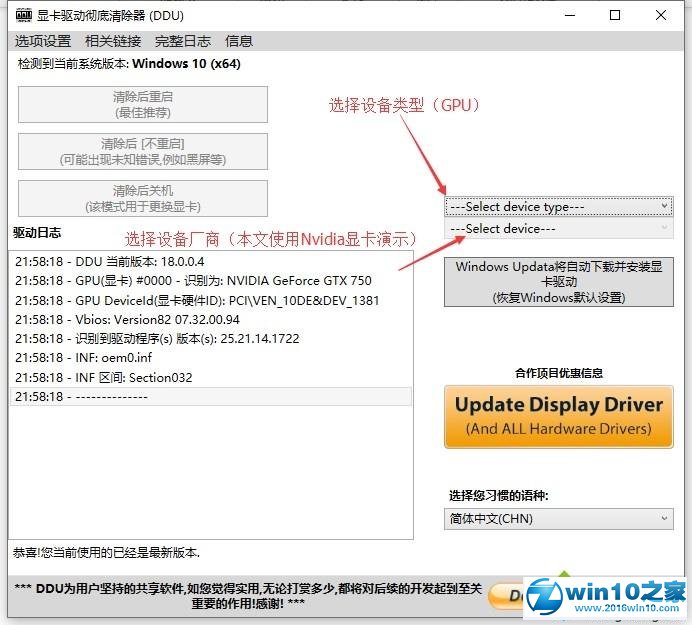The width and height of the screenshot is (692, 625).
Task: Expand the Select device type dropdown
Action: tap(558, 206)
